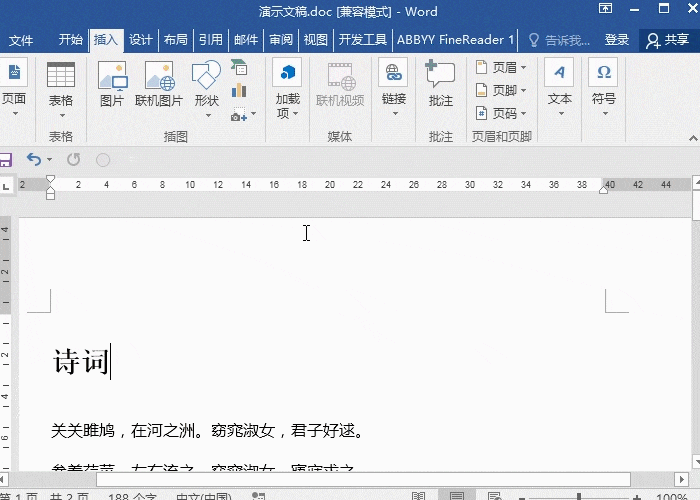Screen dimensions: 700x500
Task: Switch to the 开始 home tab
Action: click(x=71, y=40)
